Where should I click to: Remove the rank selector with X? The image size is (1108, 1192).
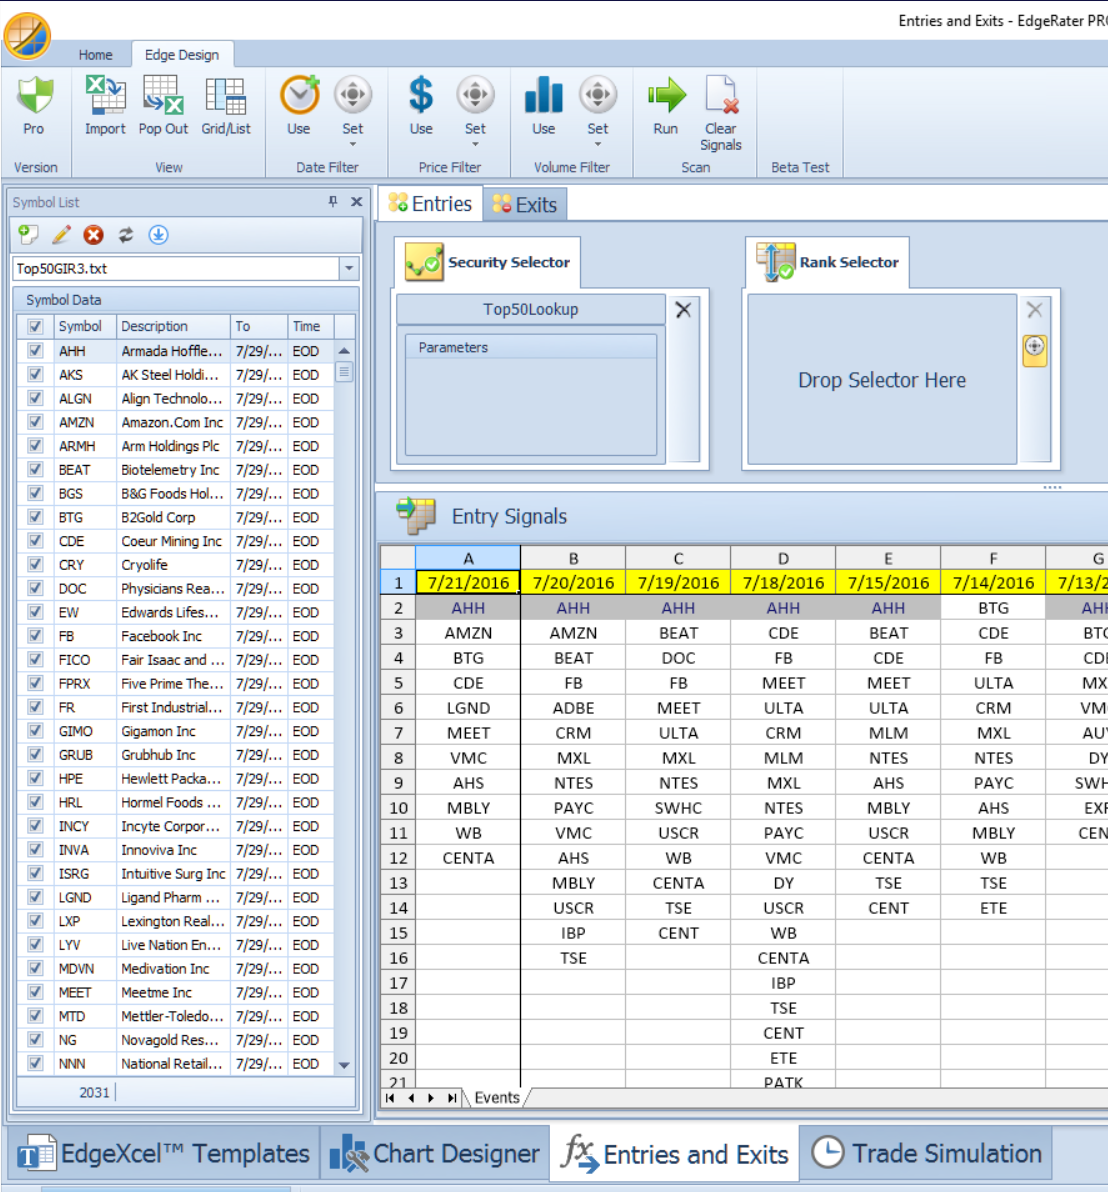tap(1034, 309)
